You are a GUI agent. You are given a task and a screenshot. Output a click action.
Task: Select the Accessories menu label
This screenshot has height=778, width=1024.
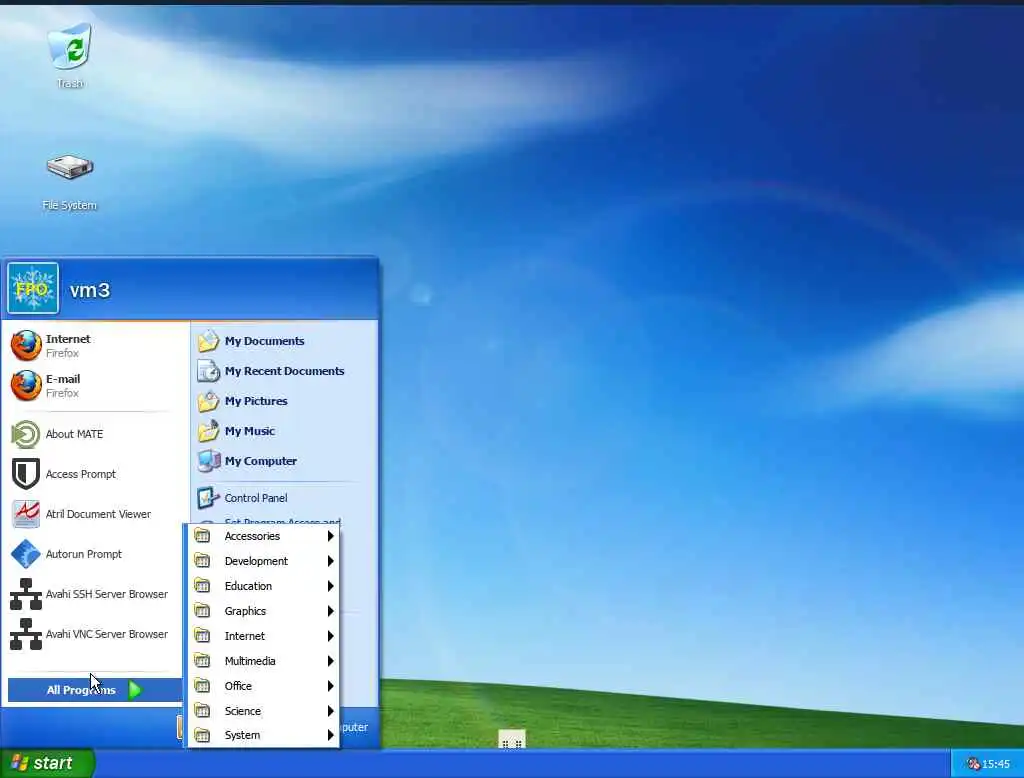pos(252,536)
